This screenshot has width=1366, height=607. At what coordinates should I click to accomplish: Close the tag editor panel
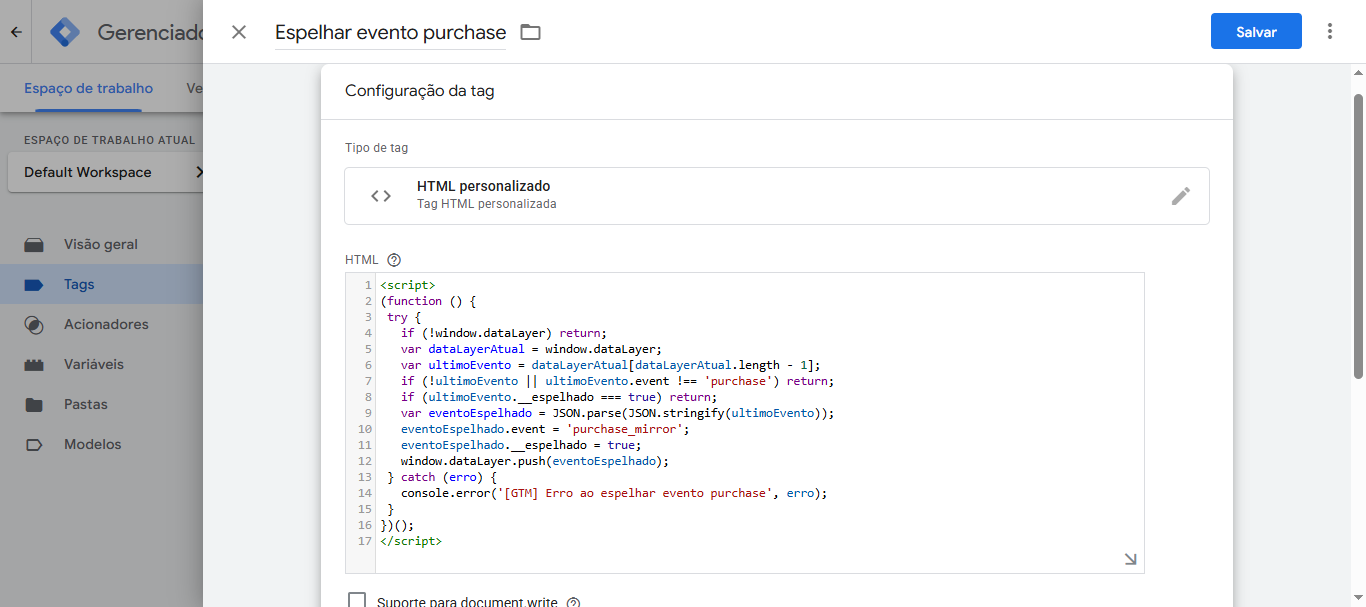click(239, 32)
